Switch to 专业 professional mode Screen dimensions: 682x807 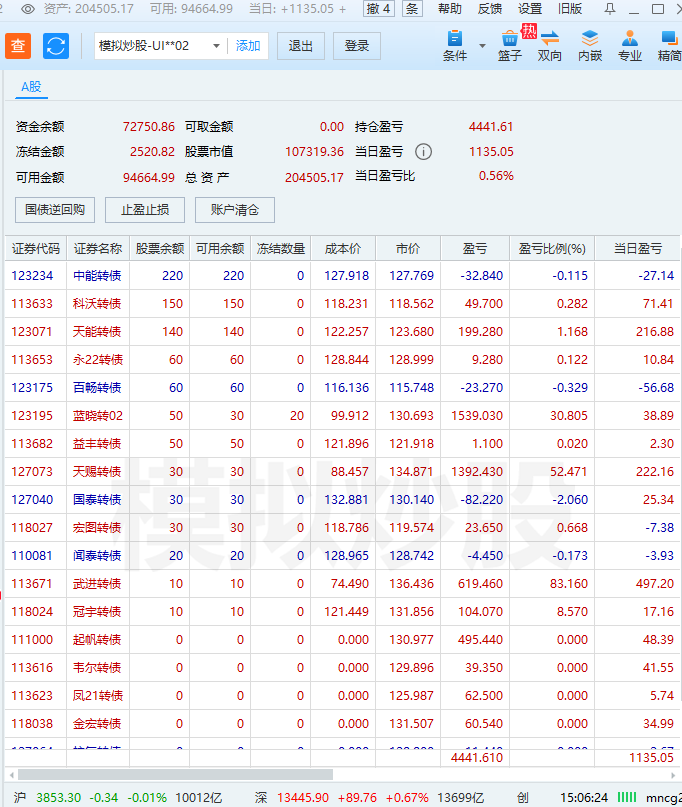click(x=630, y=45)
